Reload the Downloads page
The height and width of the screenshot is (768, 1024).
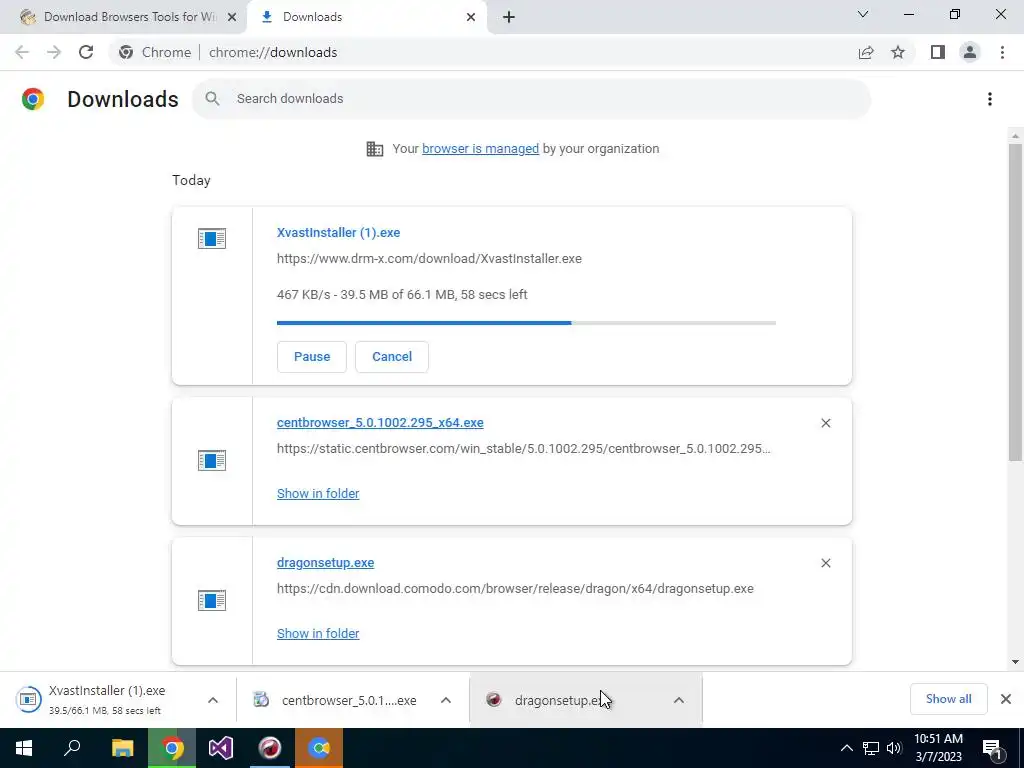coord(86,52)
